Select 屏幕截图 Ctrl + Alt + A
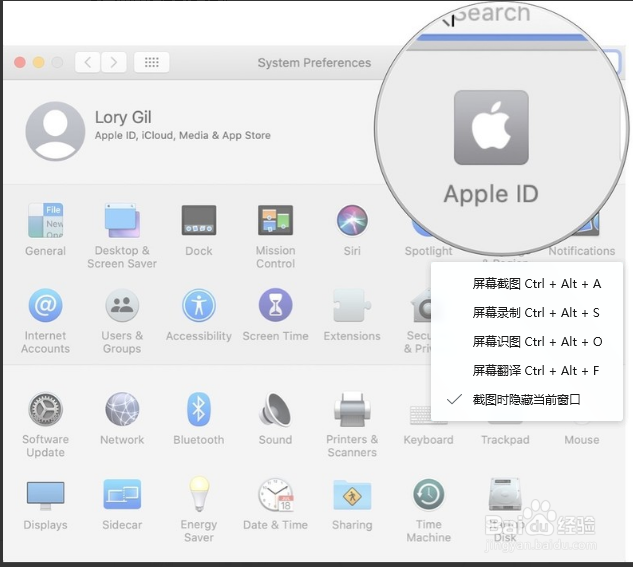The image size is (633, 567). click(x=526, y=284)
